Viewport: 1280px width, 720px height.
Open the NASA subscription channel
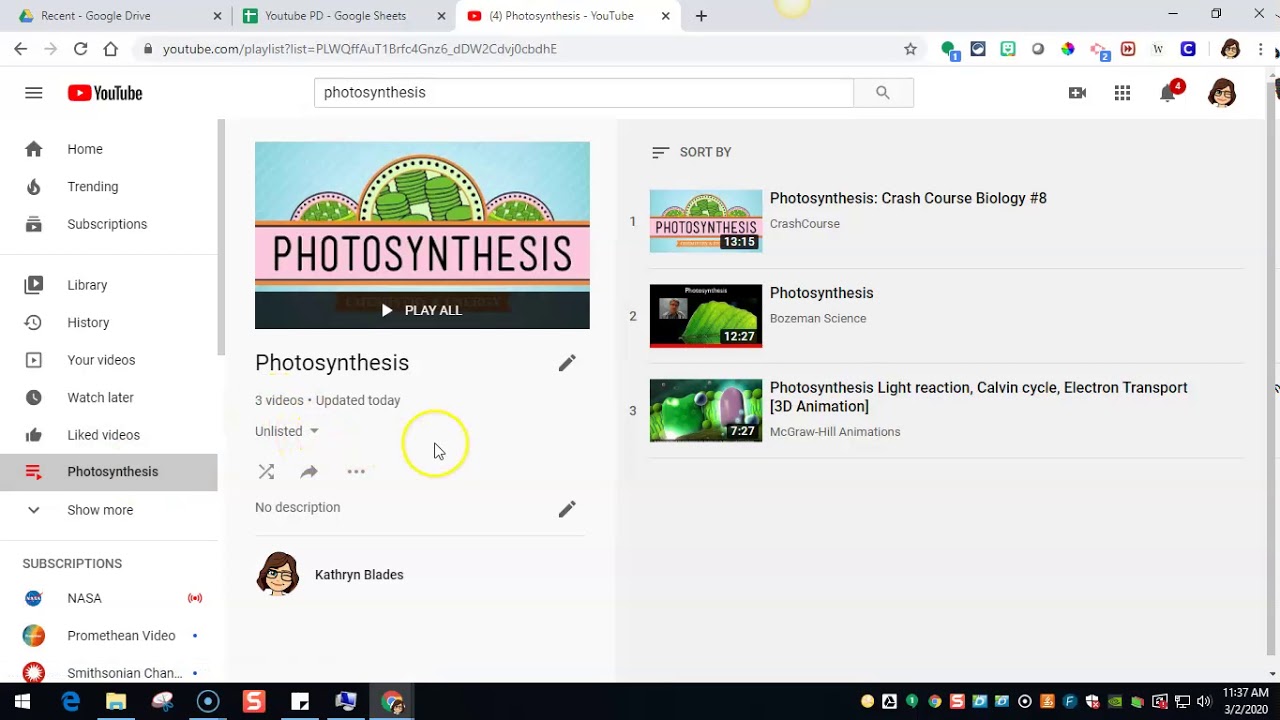coord(109,598)
